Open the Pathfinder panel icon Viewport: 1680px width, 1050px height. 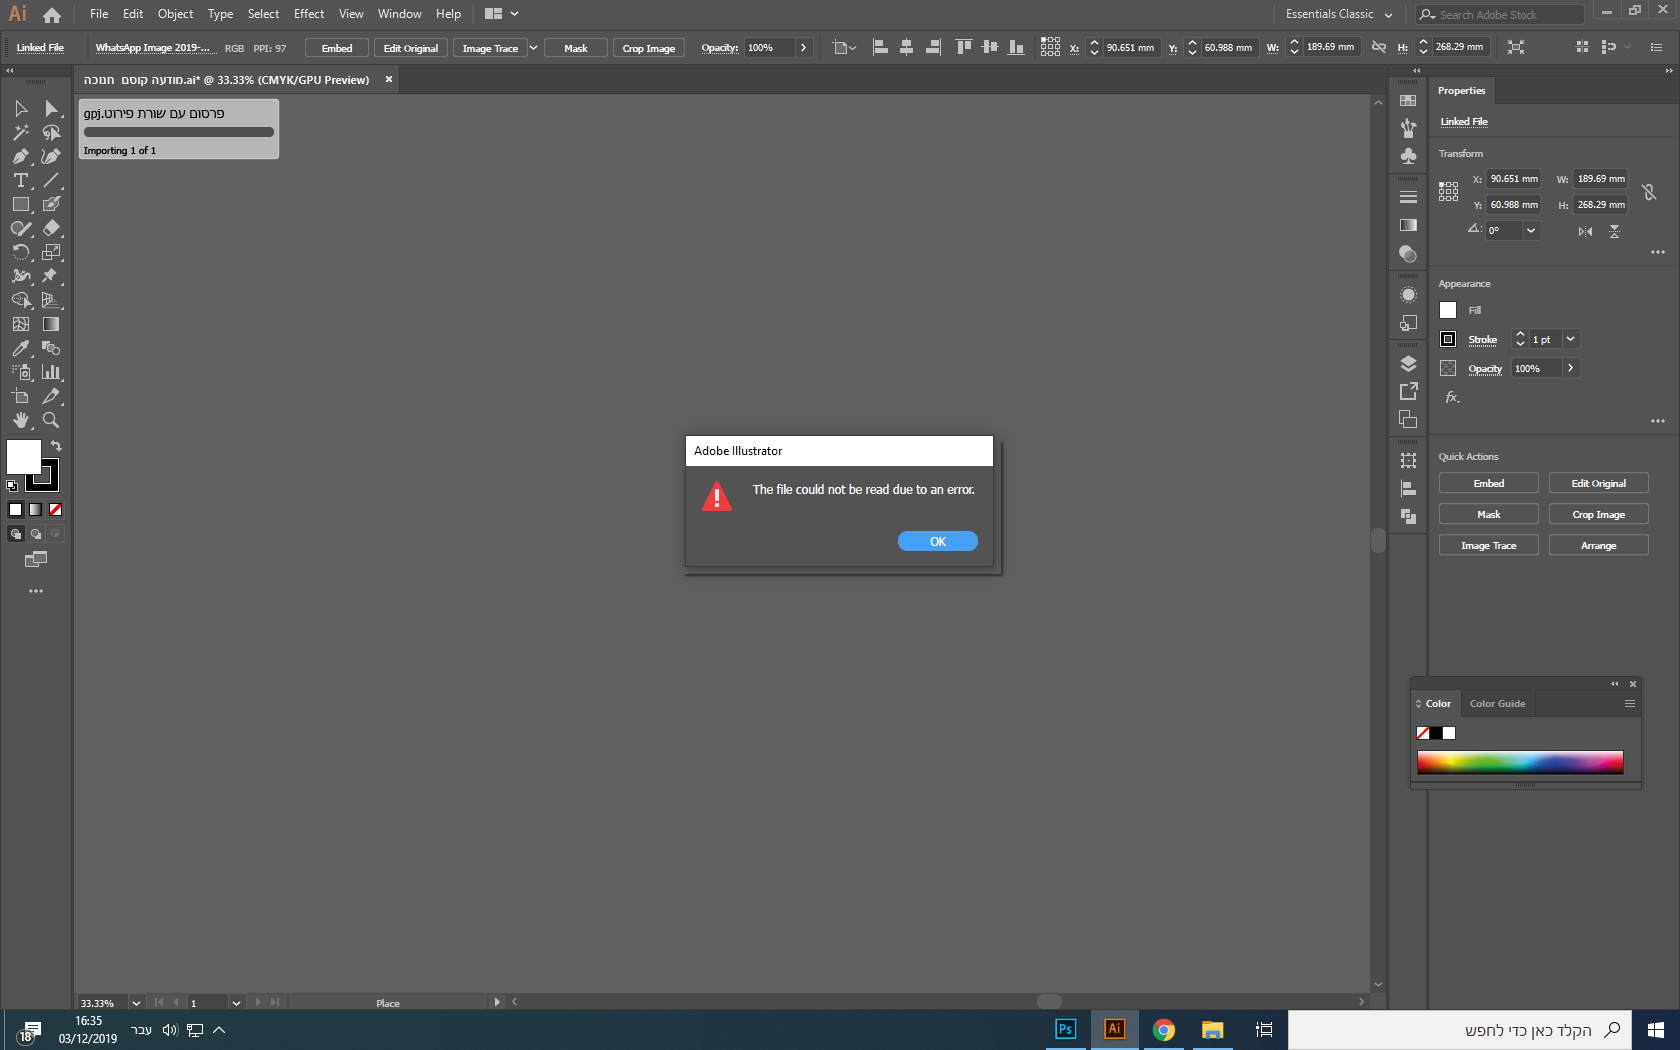pos(1408,516)
